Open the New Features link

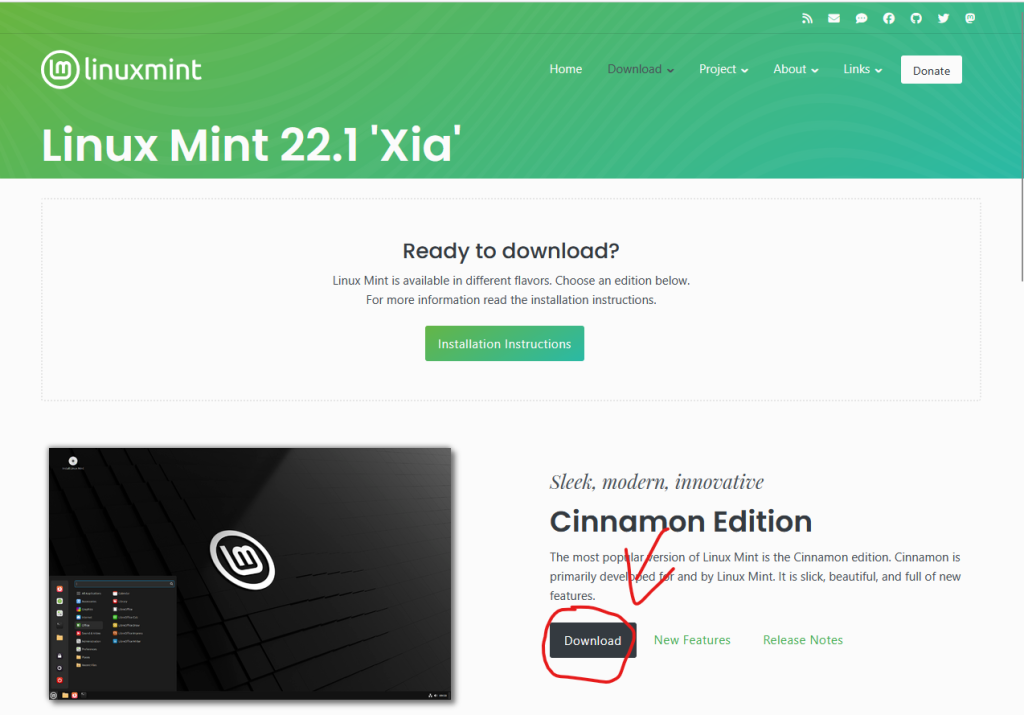click(x=692, y=640)
